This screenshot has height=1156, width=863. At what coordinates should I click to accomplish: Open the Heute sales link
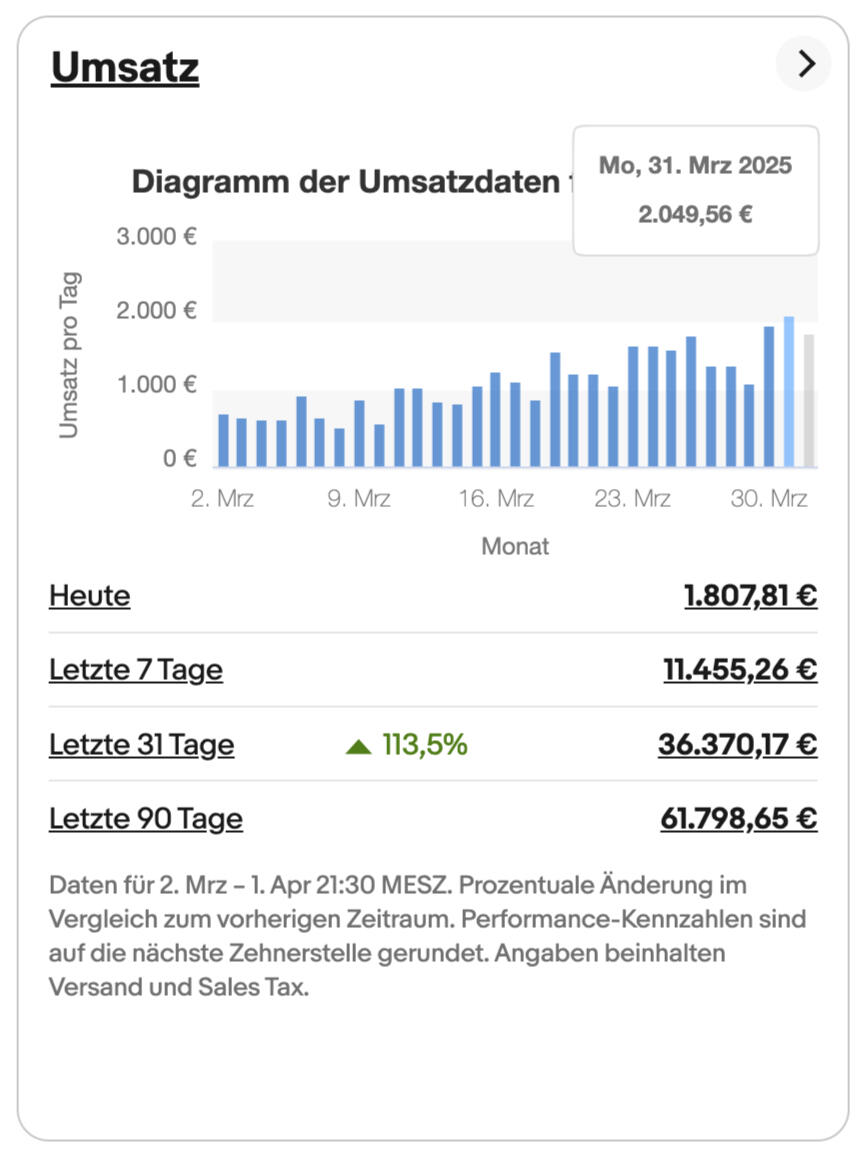point(90,596)
